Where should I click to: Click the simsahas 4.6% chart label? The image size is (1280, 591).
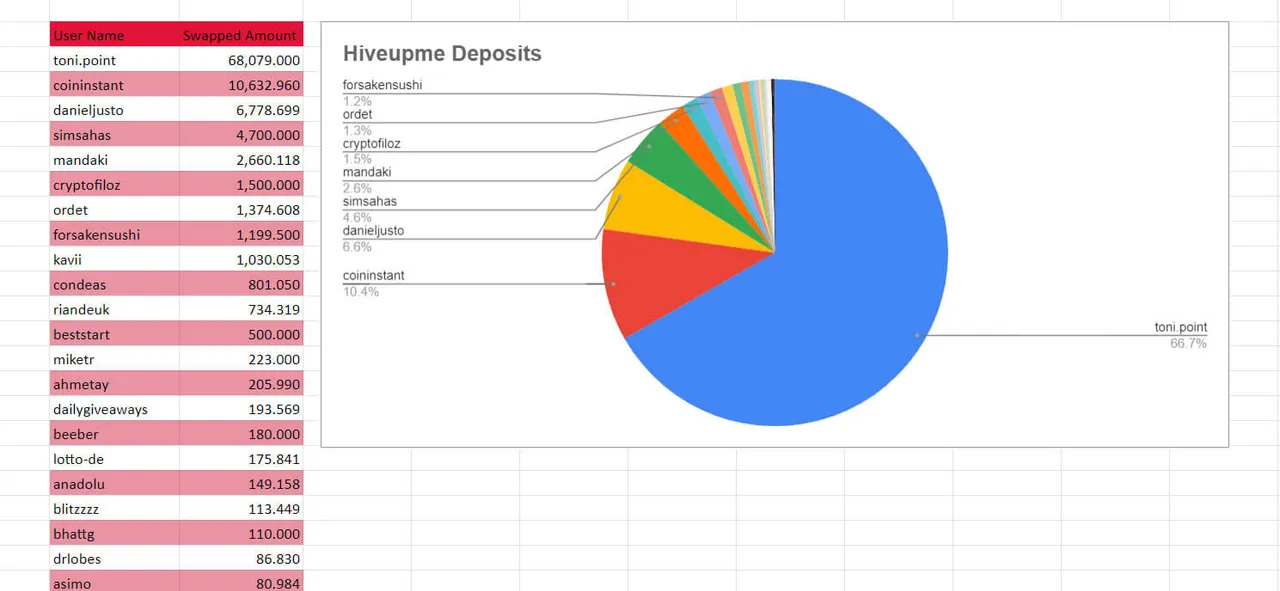click(x=370, y=209)
